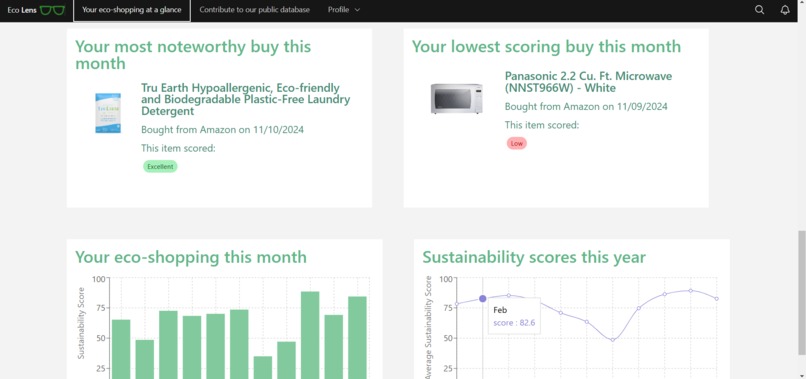
Task: Click the first data point on yearly line chart
Action: tap(456, 304)
